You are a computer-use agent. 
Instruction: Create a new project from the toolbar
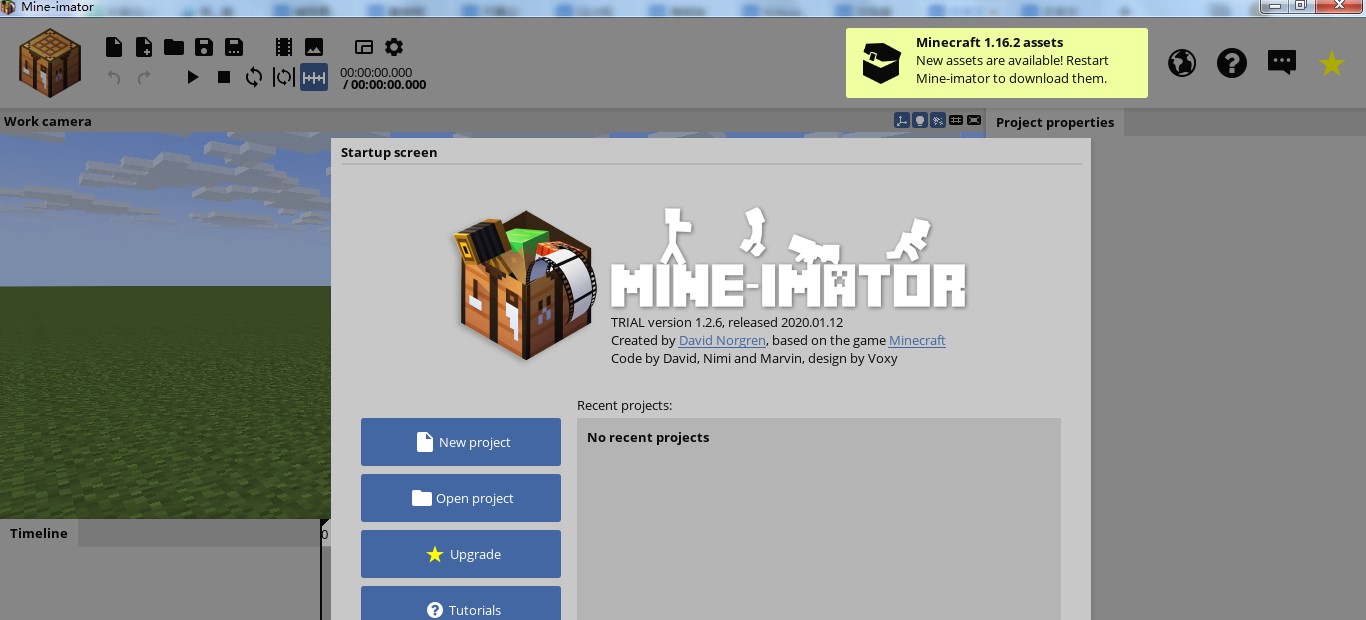tap(114, 47)
